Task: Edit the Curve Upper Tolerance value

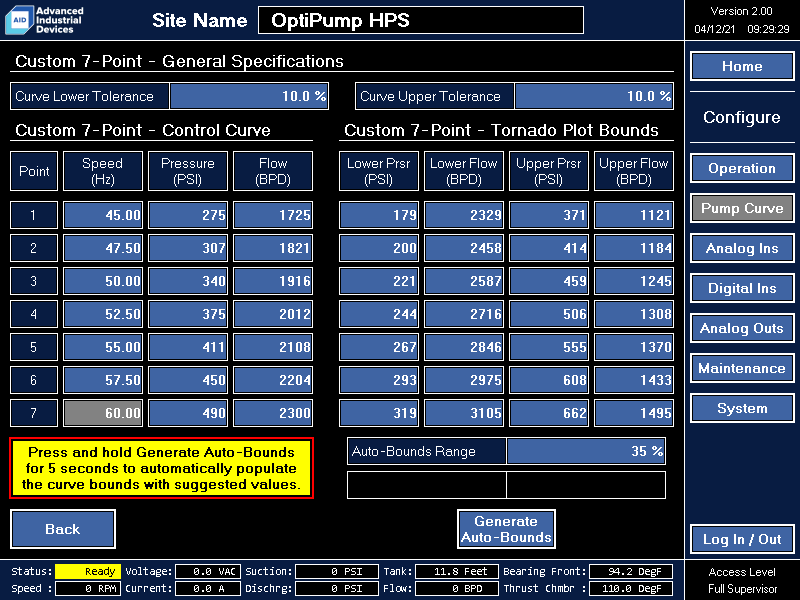Action: [594, 96]
